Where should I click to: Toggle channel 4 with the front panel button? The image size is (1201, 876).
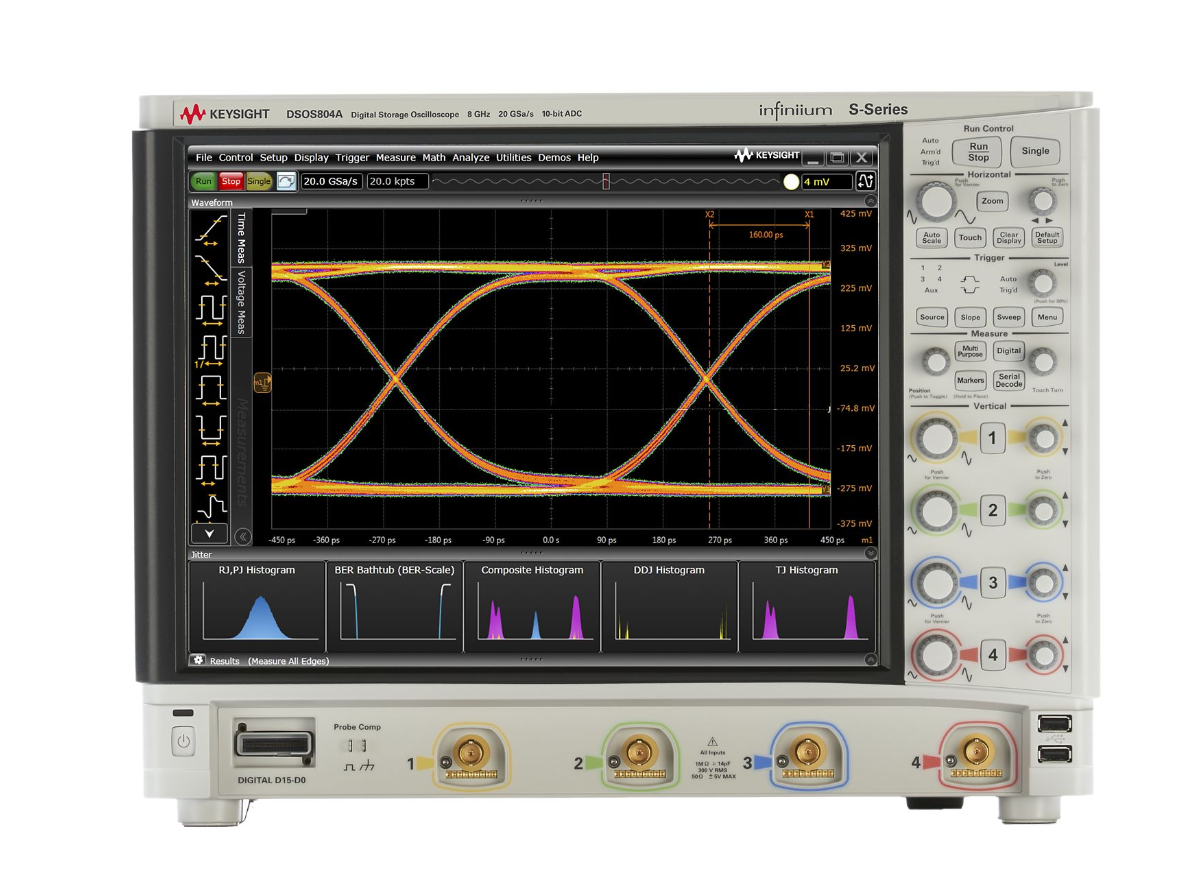click(x=992, y=655)
